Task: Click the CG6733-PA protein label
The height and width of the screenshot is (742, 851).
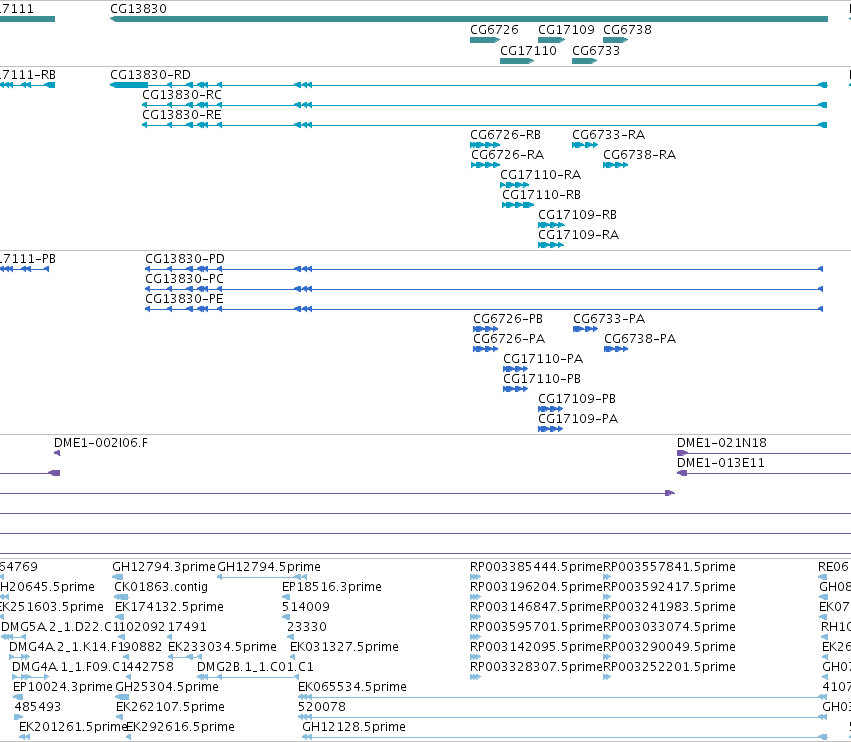Action: pos(609,319)
